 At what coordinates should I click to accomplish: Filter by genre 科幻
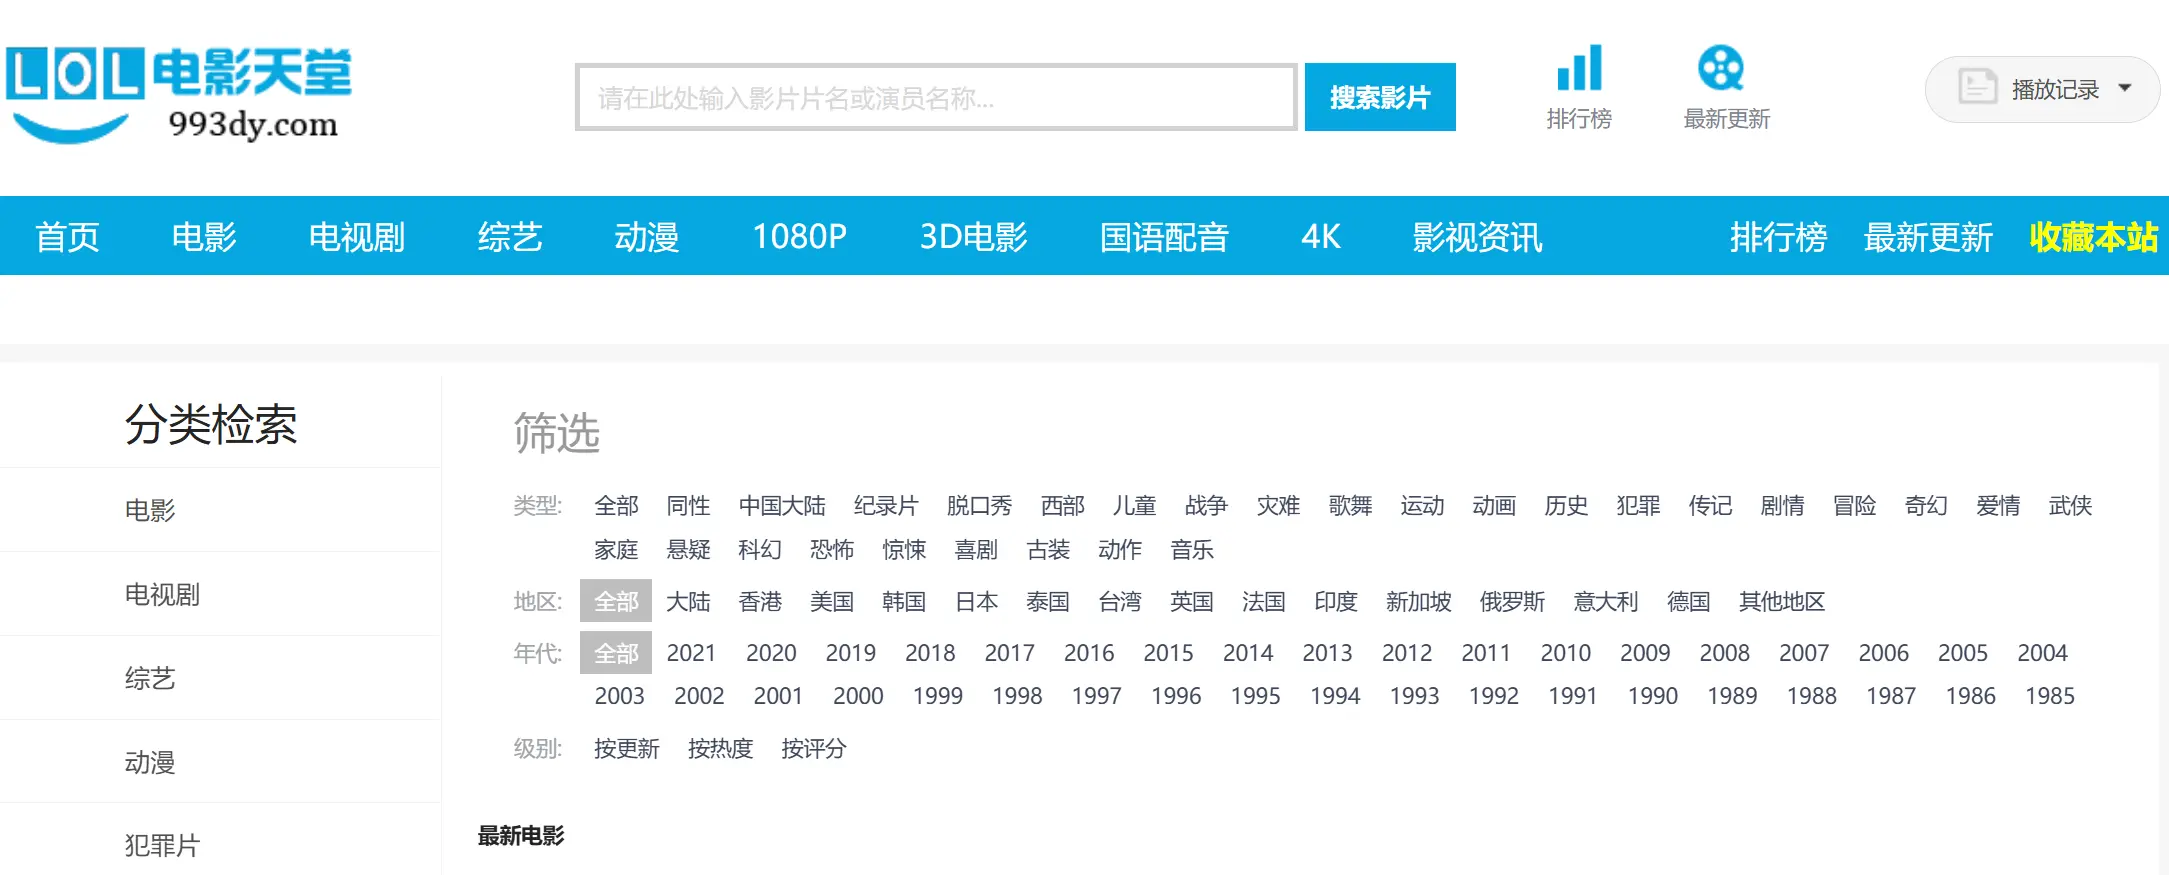point(759,549)
